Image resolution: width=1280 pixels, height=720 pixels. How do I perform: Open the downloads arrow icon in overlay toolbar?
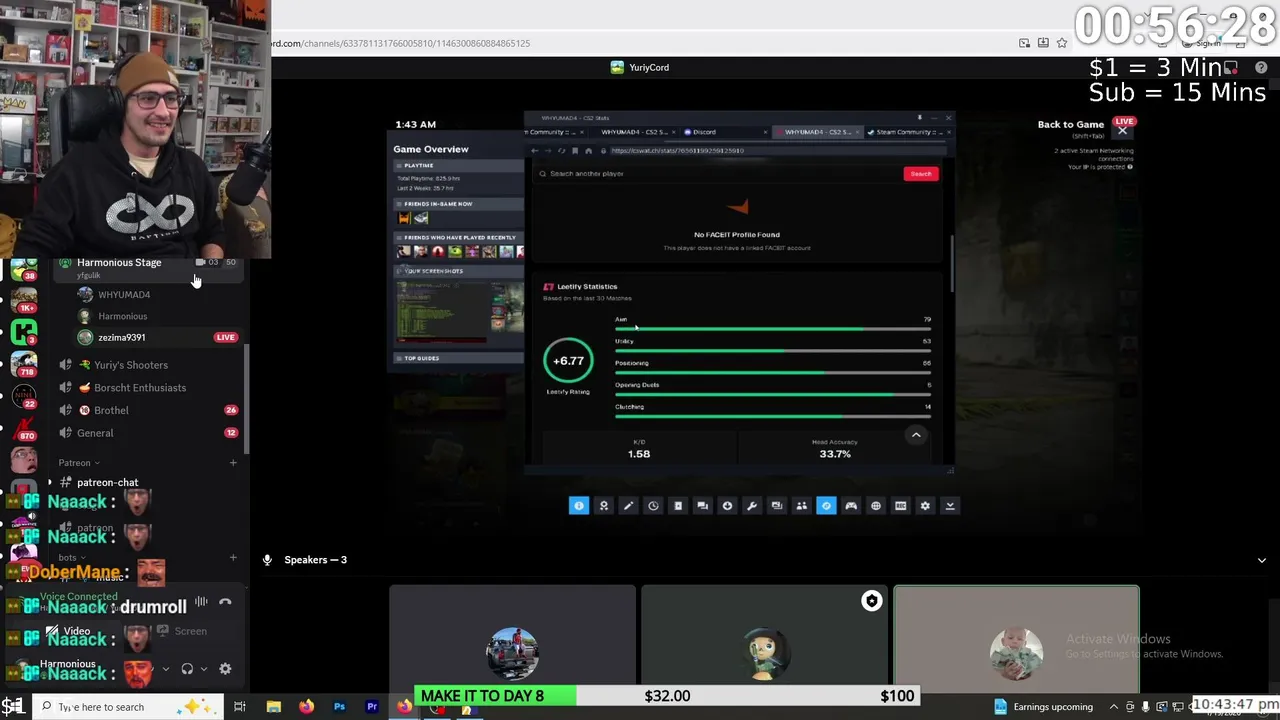point(727,506)
